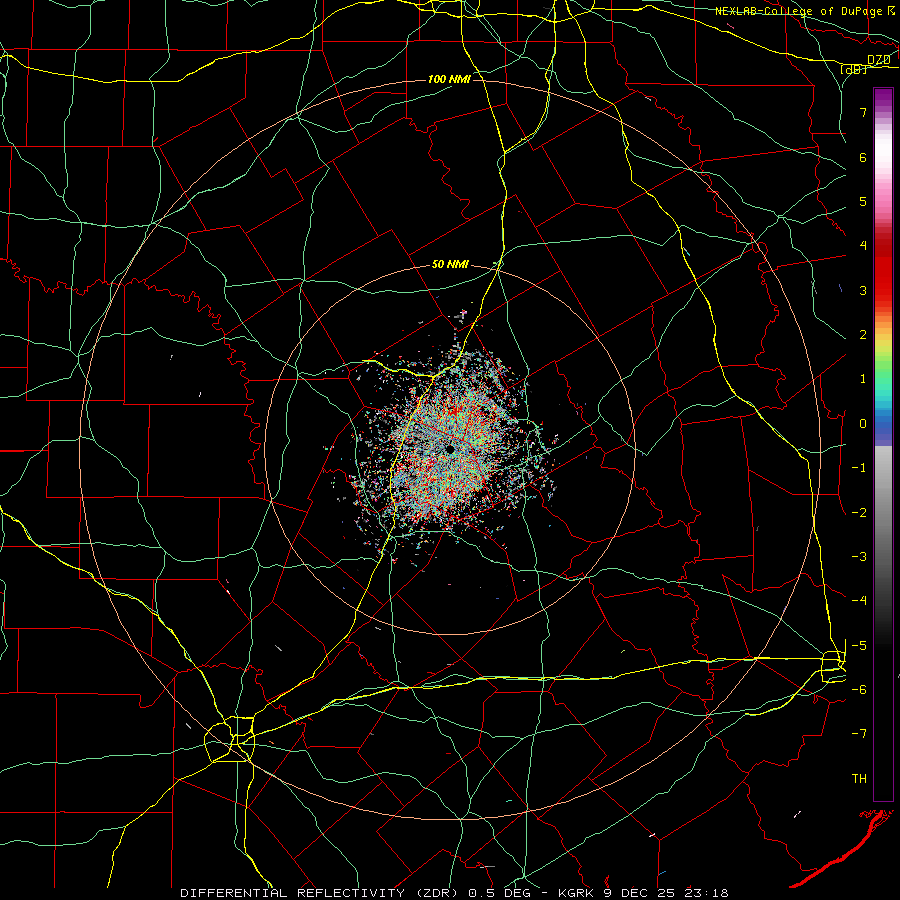This screenshot has height=900, width=900.
Task: Click the -7 dB scale label
Action: [x=859, y=734]
